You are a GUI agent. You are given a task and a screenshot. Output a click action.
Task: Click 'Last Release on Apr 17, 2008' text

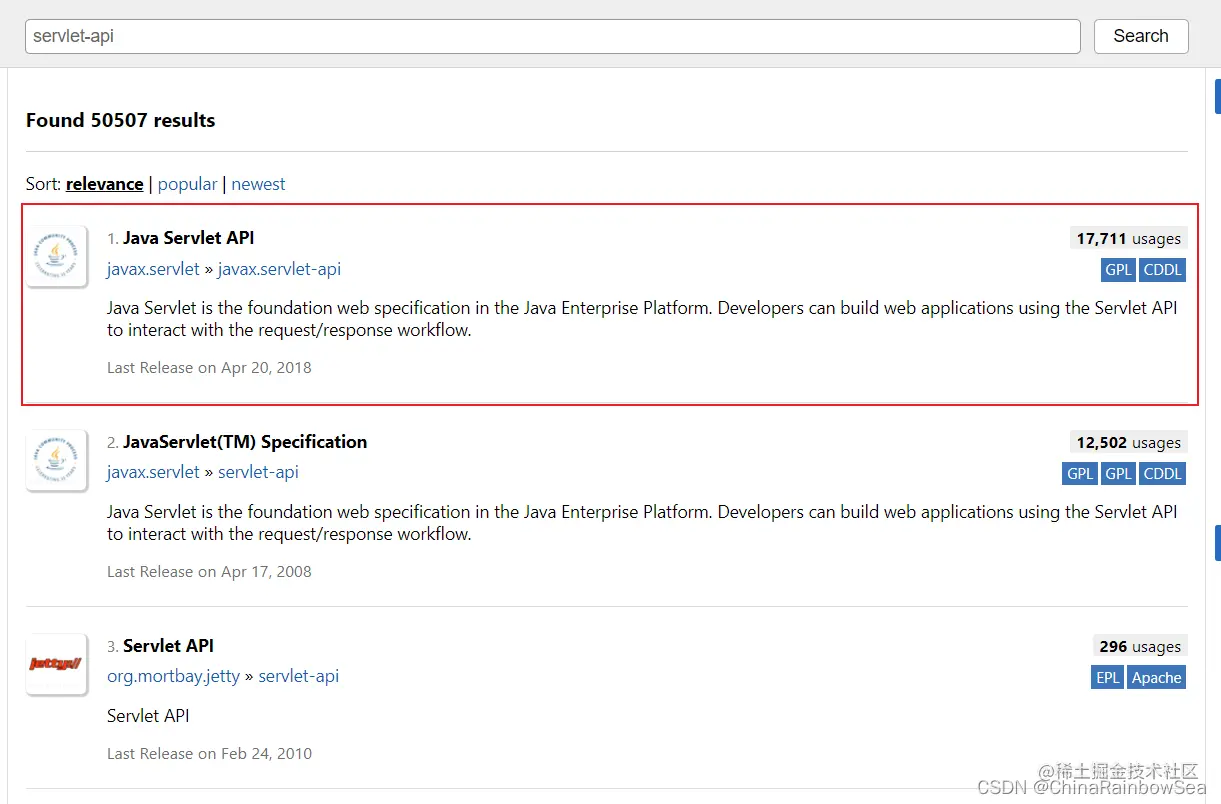click(209, 572)
